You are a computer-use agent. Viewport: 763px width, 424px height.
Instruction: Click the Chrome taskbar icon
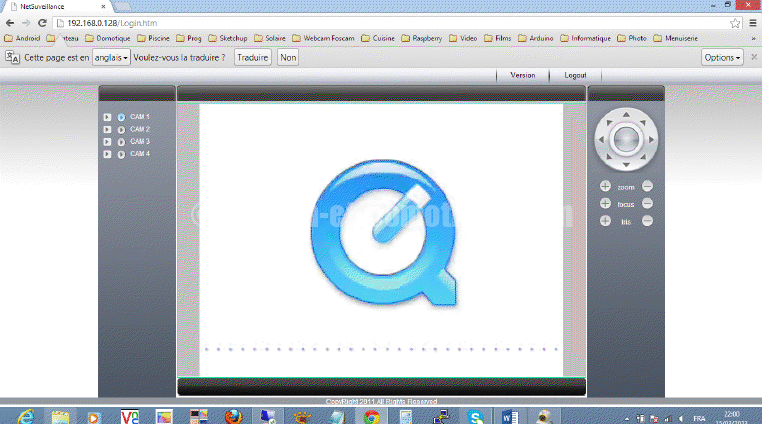pos(371,417)
